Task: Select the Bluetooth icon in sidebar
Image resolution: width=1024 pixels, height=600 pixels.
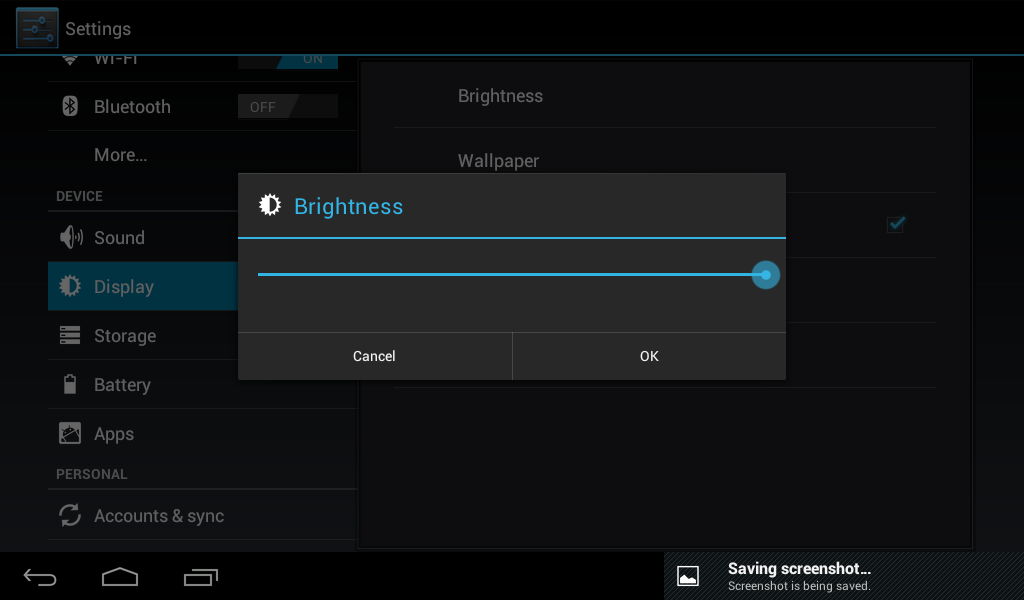Action: click(x=70, y=106)
